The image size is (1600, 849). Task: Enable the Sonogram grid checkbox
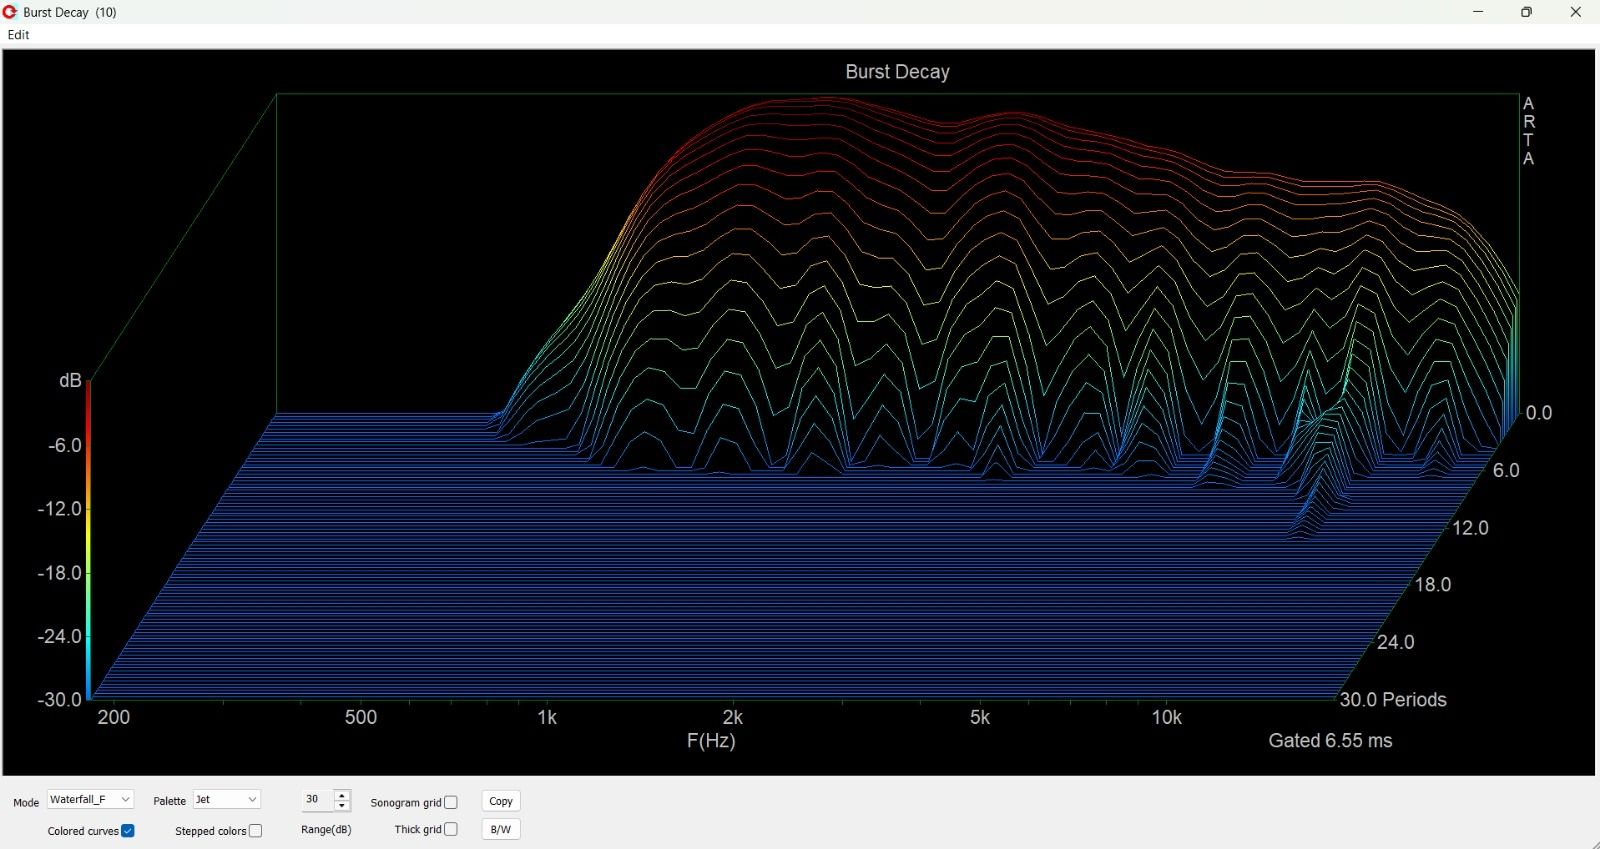tap(451, 802)
